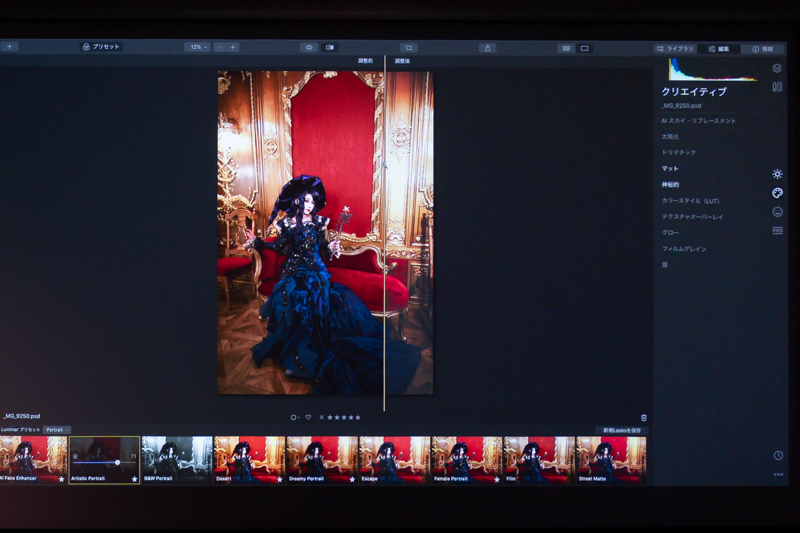Toggle favorite star on Dreamy Portrait
The height and width of the screenshot is (533, 800).
[352, 479]
